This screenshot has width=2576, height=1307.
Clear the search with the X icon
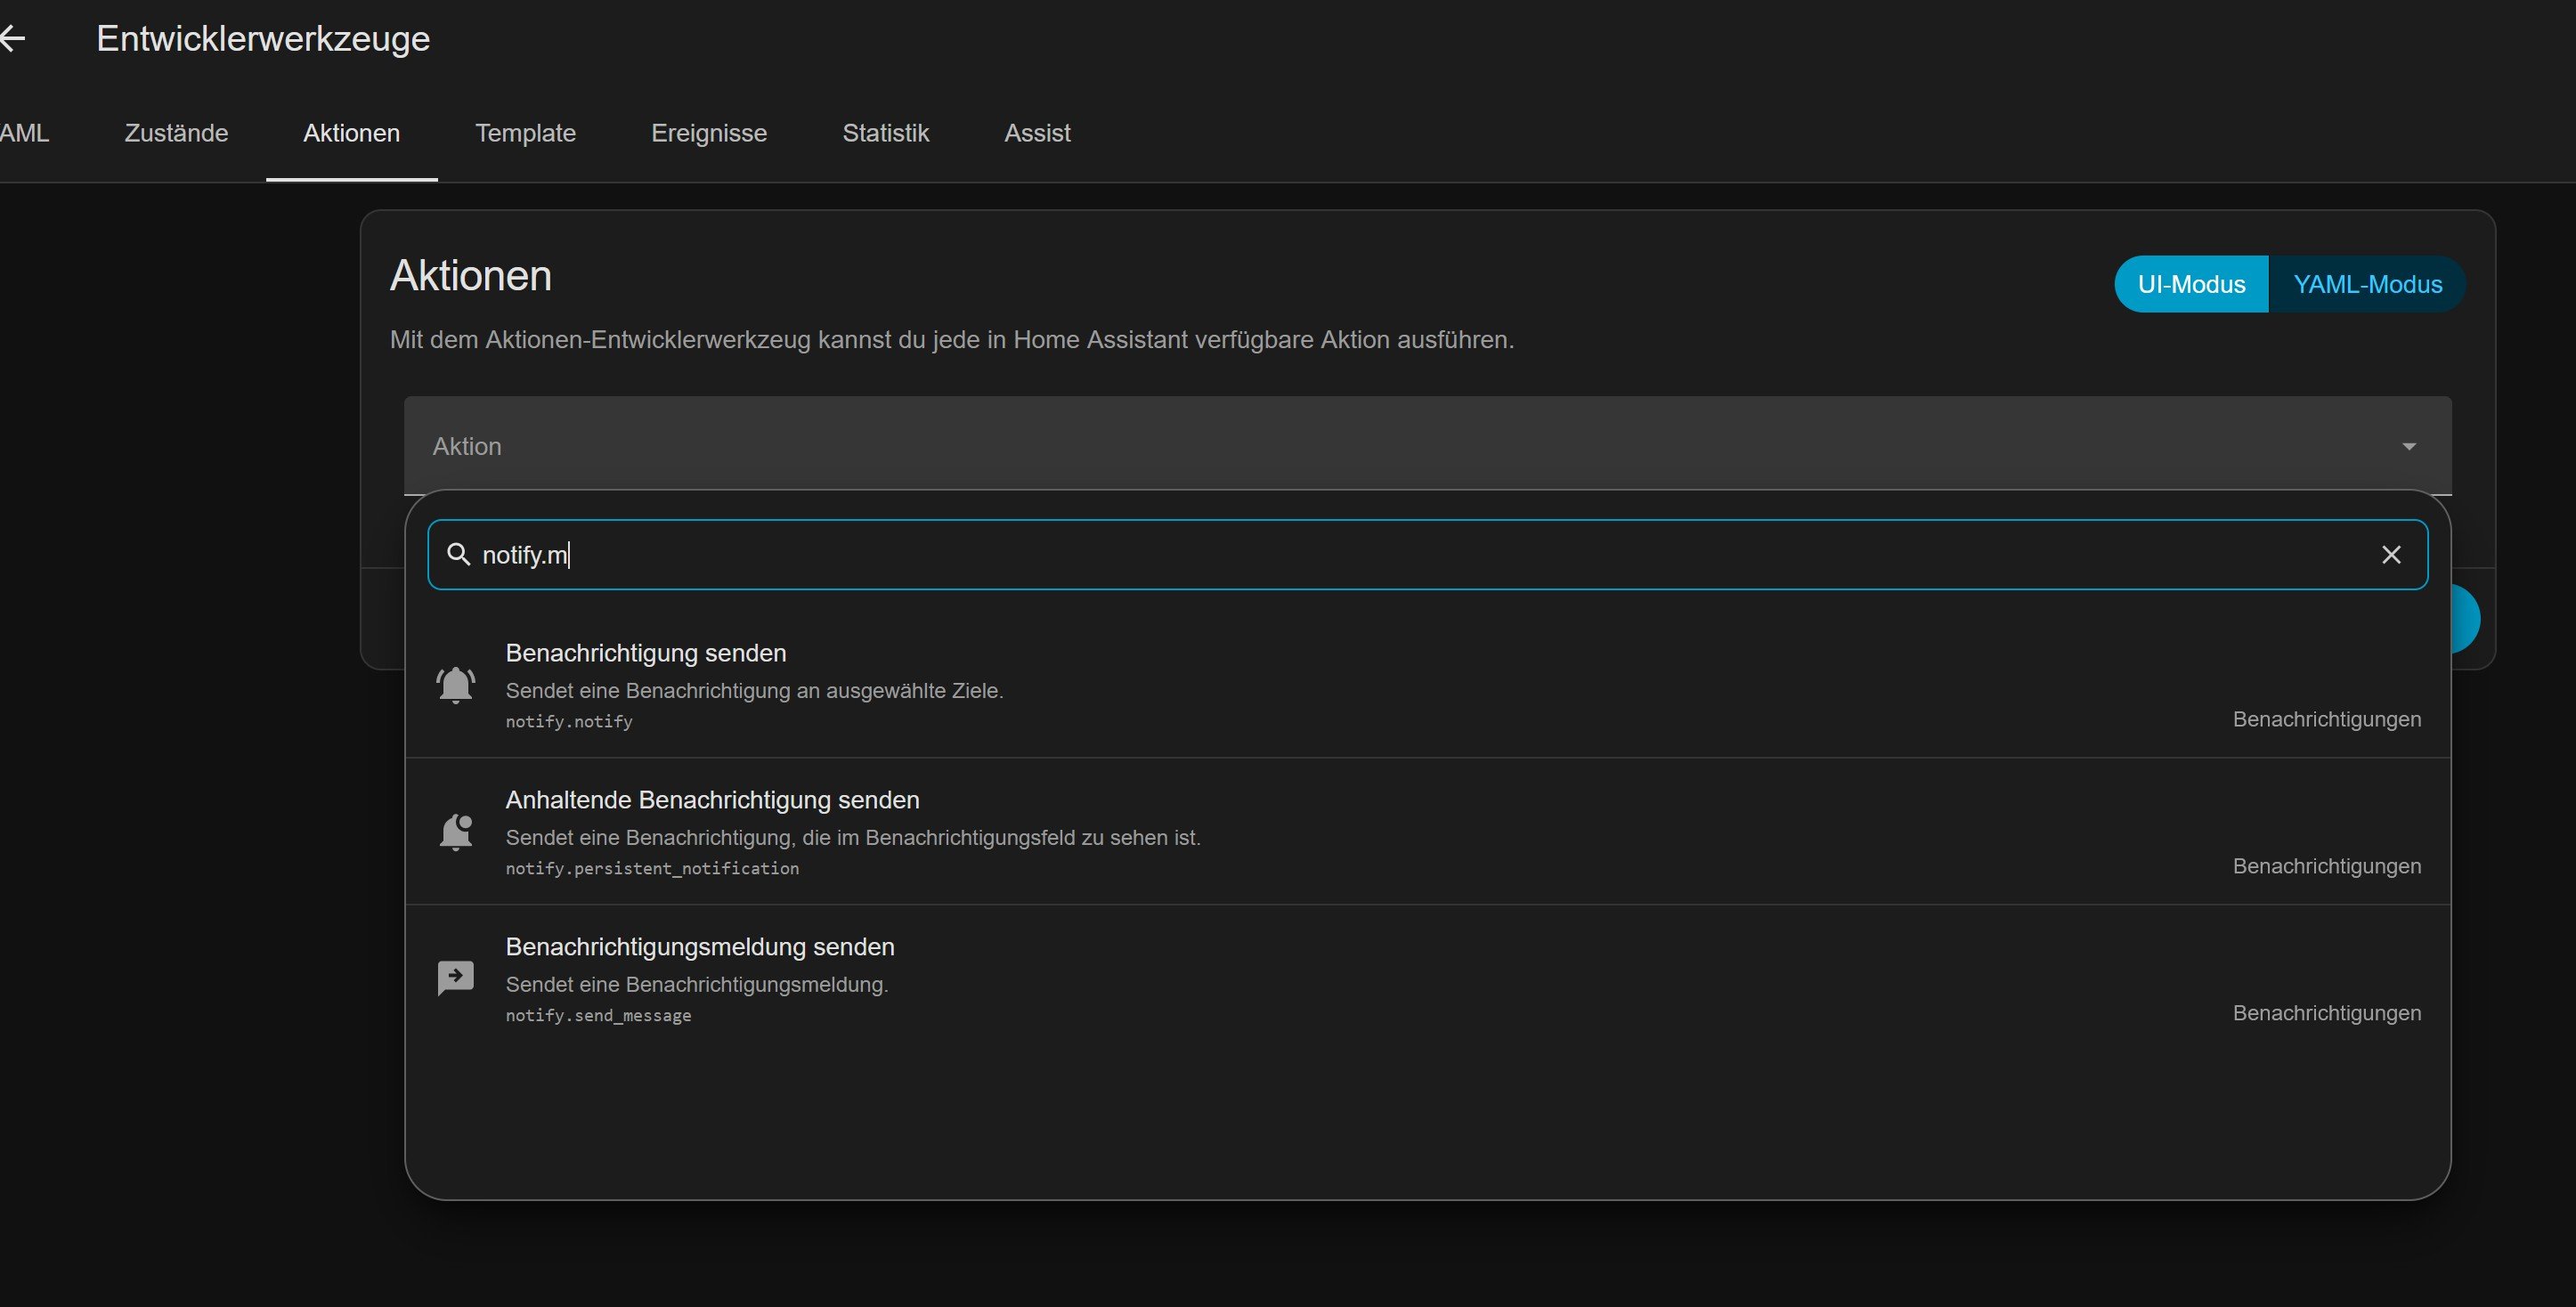[x=2391, y=554]
